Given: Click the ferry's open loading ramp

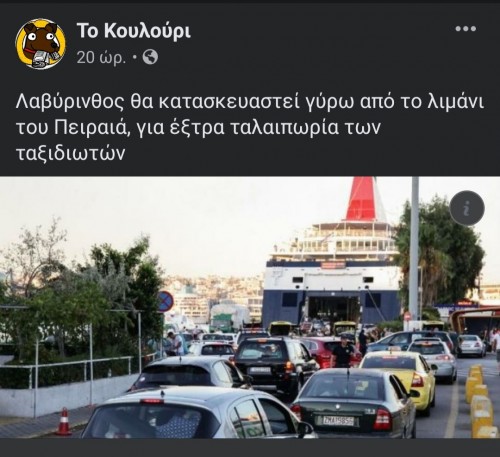Looking at the screenshot, I should [x=334, y=308].
